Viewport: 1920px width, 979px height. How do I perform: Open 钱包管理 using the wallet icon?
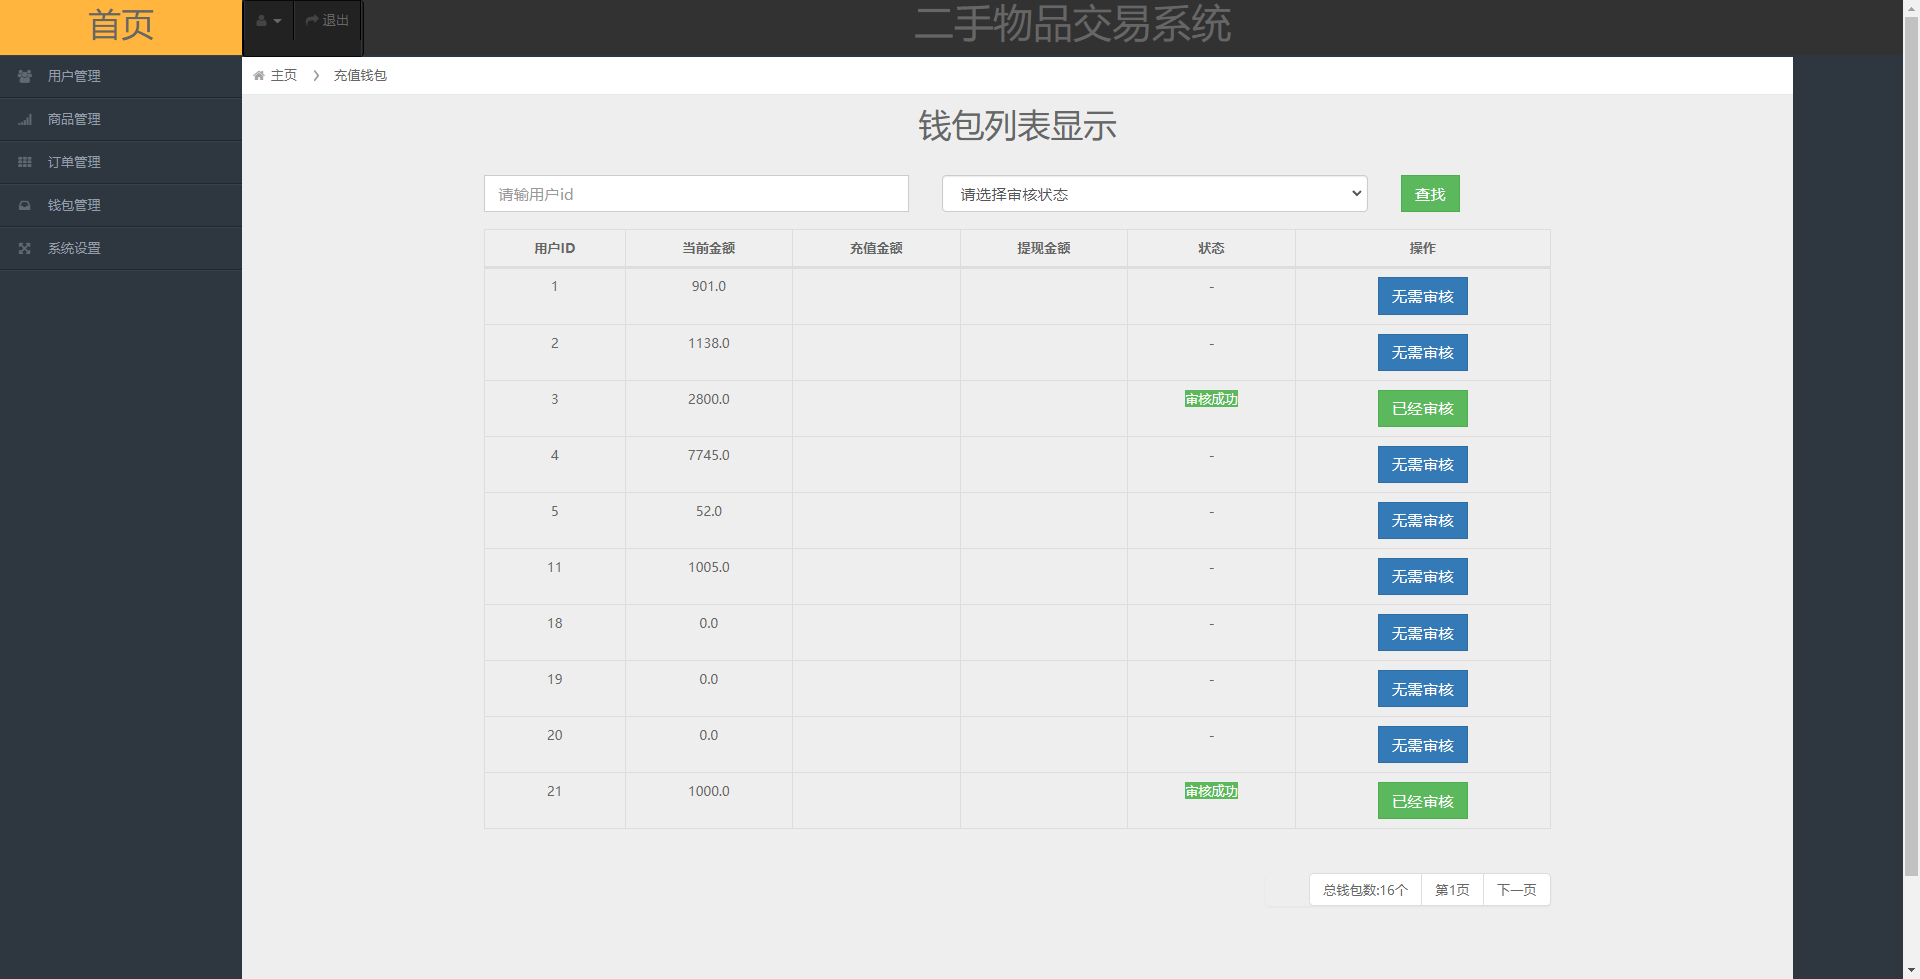(25, 205)
